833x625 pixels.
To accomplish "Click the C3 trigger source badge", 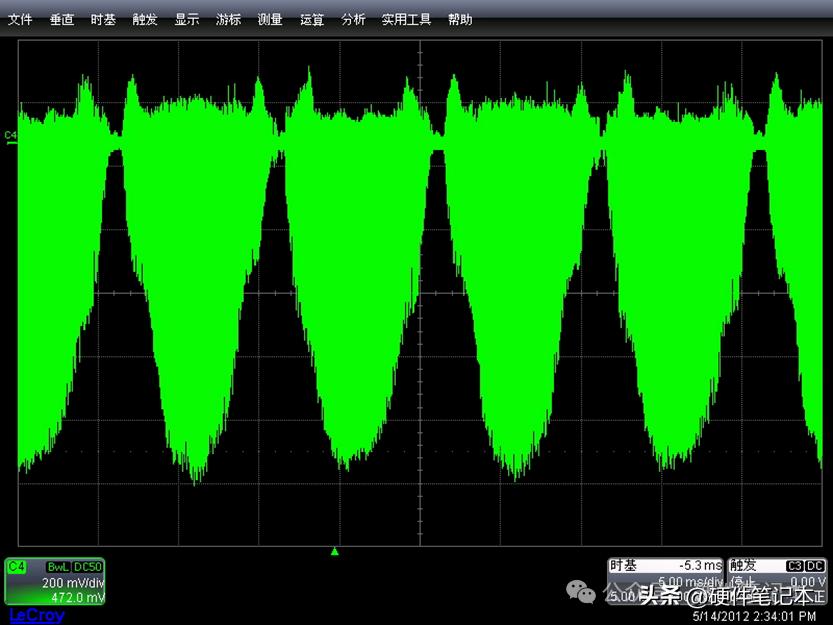I will point(796,566).
